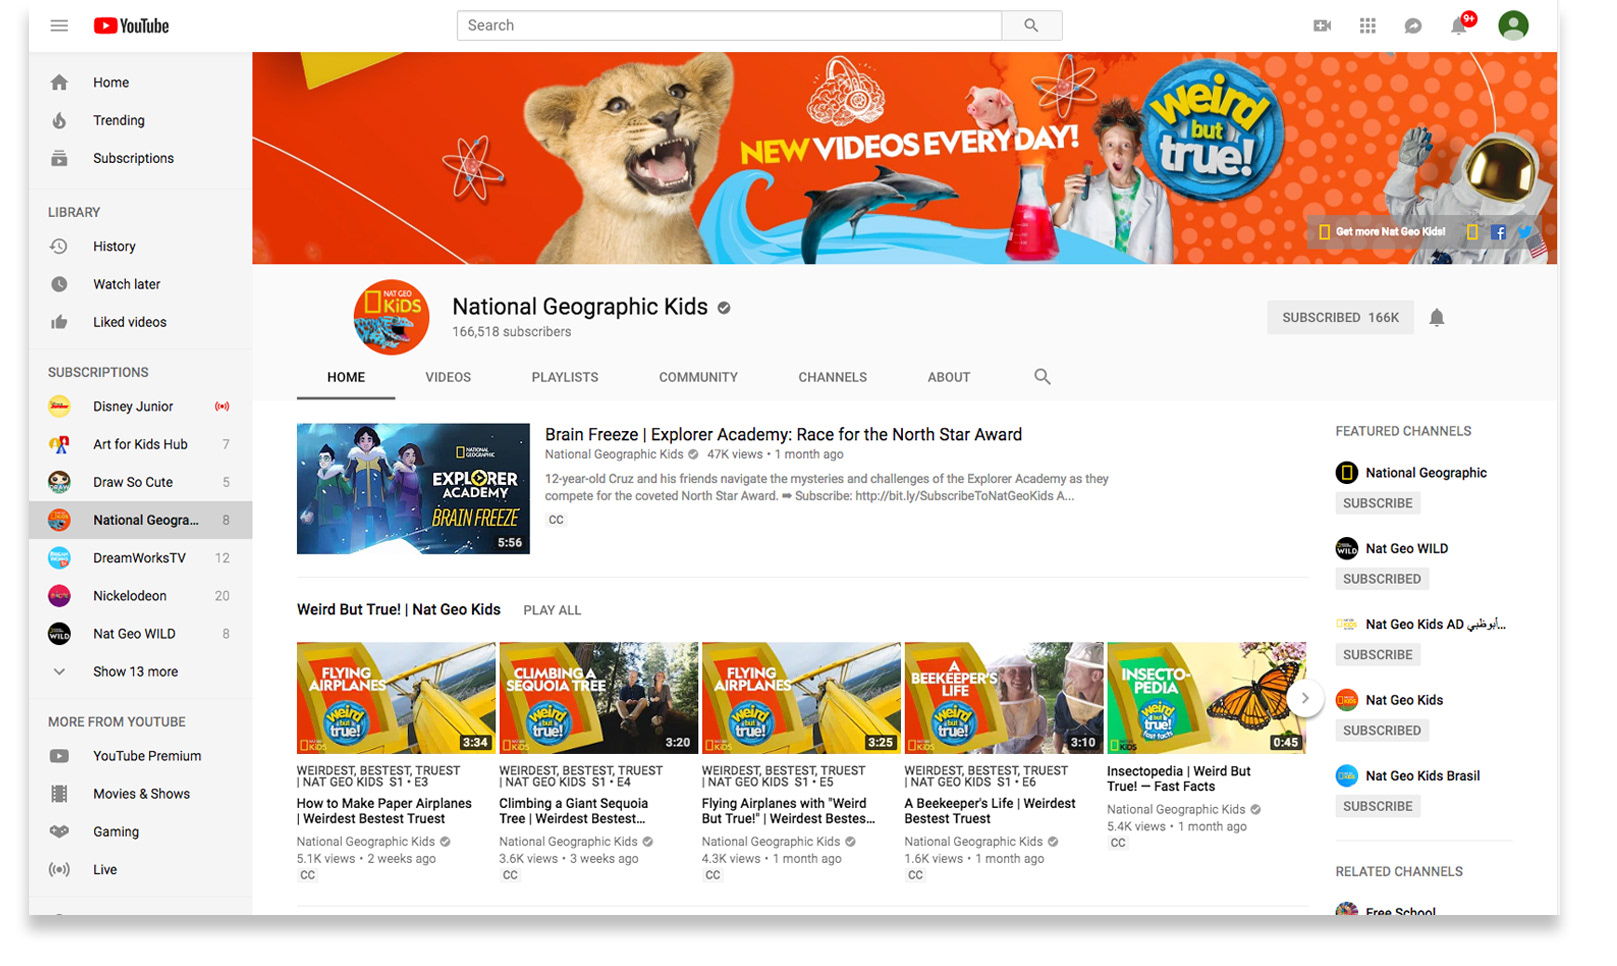Viewport: 1617px width, 966px height.
Task: Open the hamburger guide menu
Action: click(59, 26)
